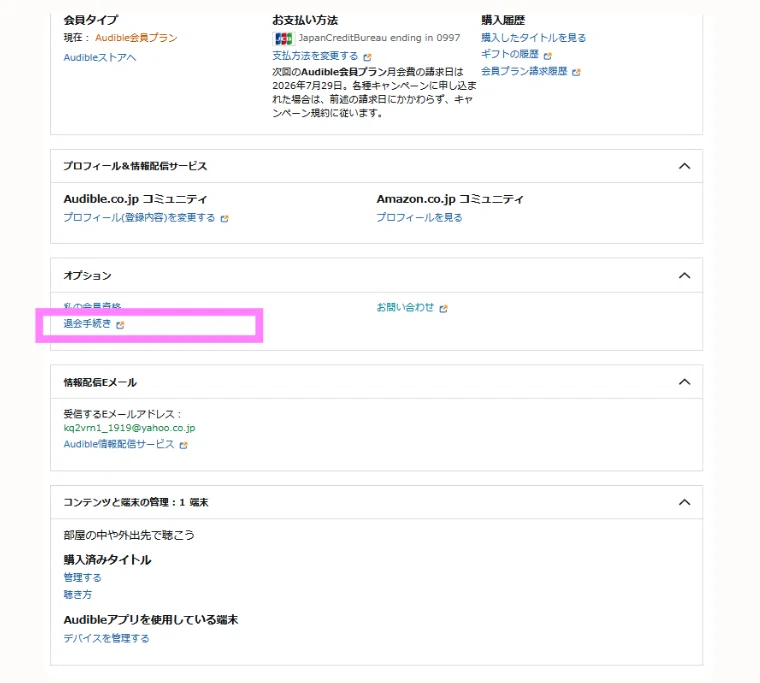Click the external icon next to 会員プラン請求履歴
Image resolution: width=760 pixels, height=683 pixels.
(x=576, y=72)
